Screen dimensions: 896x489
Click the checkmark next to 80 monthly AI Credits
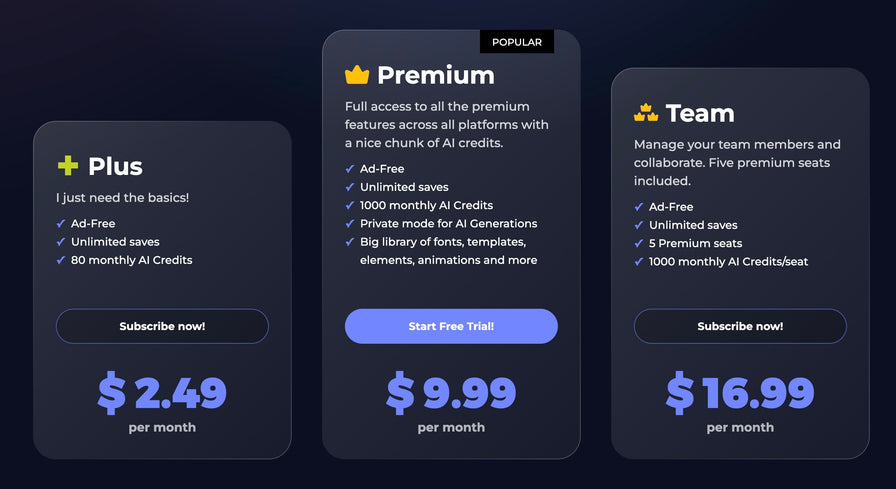coord(61,260)
